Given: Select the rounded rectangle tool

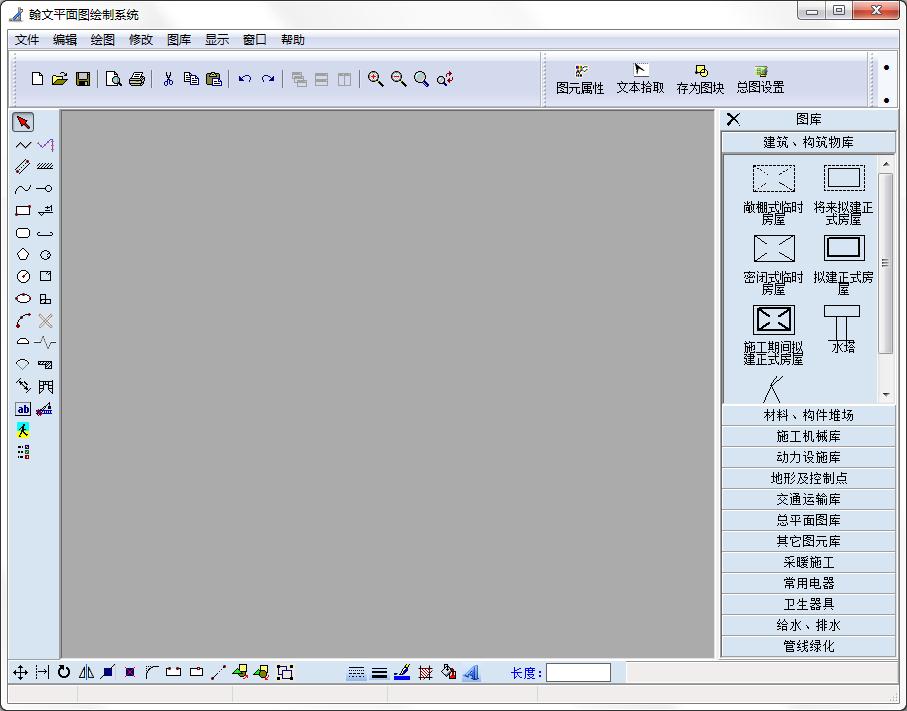Looking at the screenshot, I should coord(23,233).
